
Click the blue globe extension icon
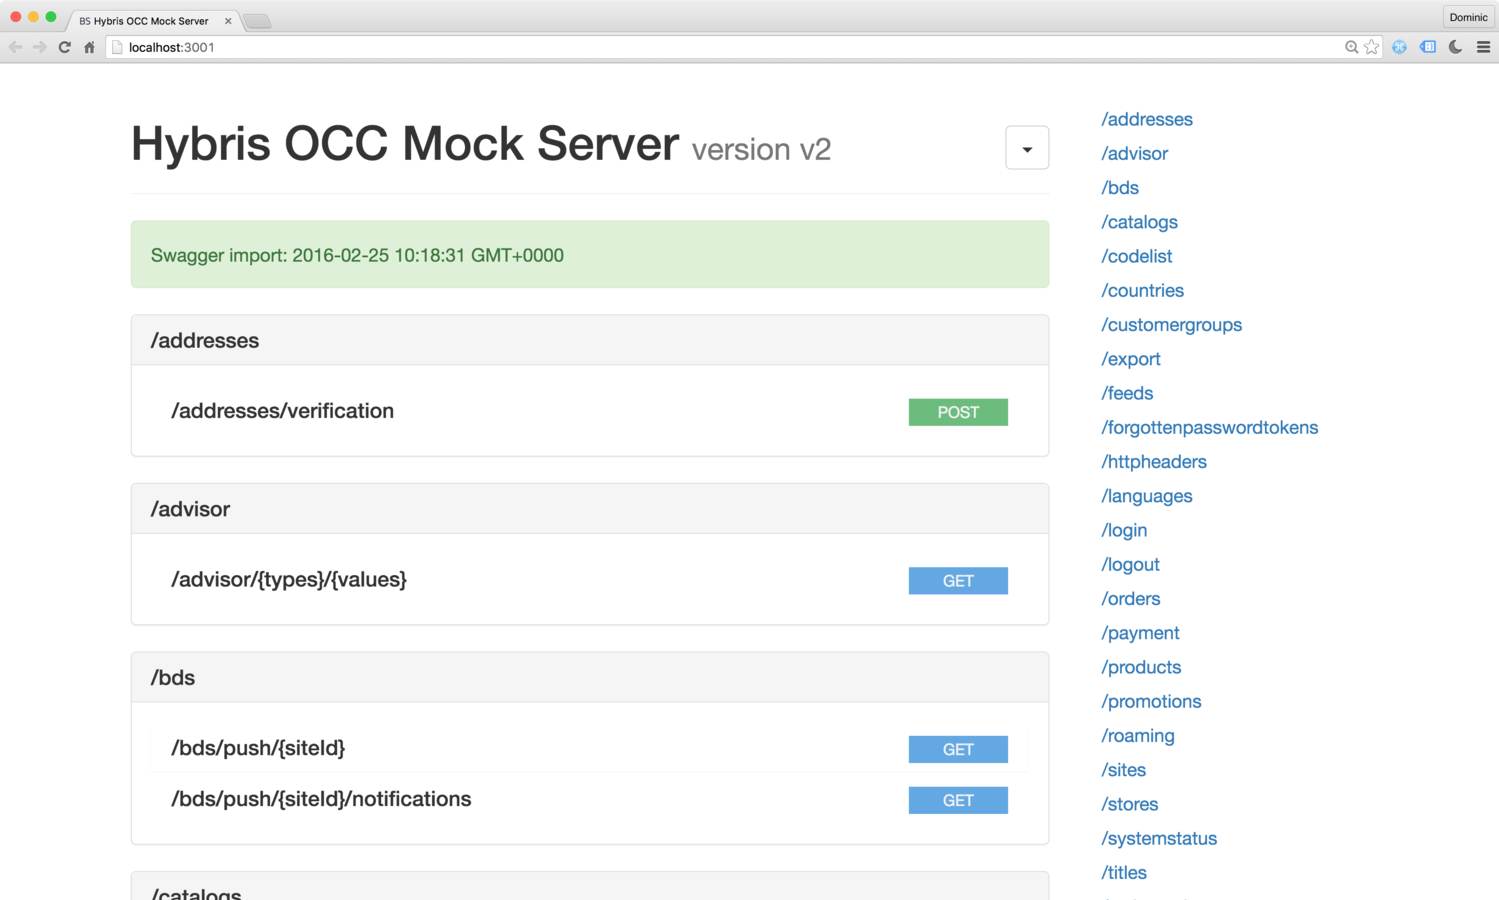pyautogui.click(x=1399, y=47)
